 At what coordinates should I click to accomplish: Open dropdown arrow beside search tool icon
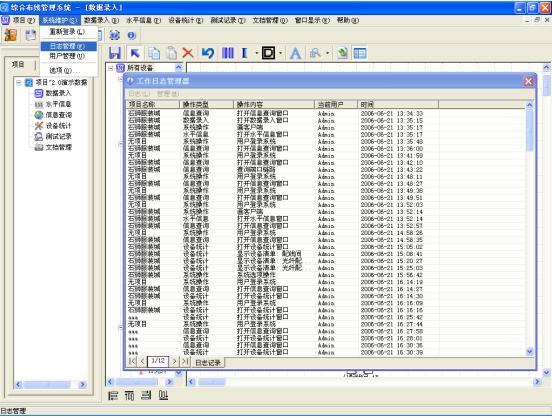(x=327, y=53)
